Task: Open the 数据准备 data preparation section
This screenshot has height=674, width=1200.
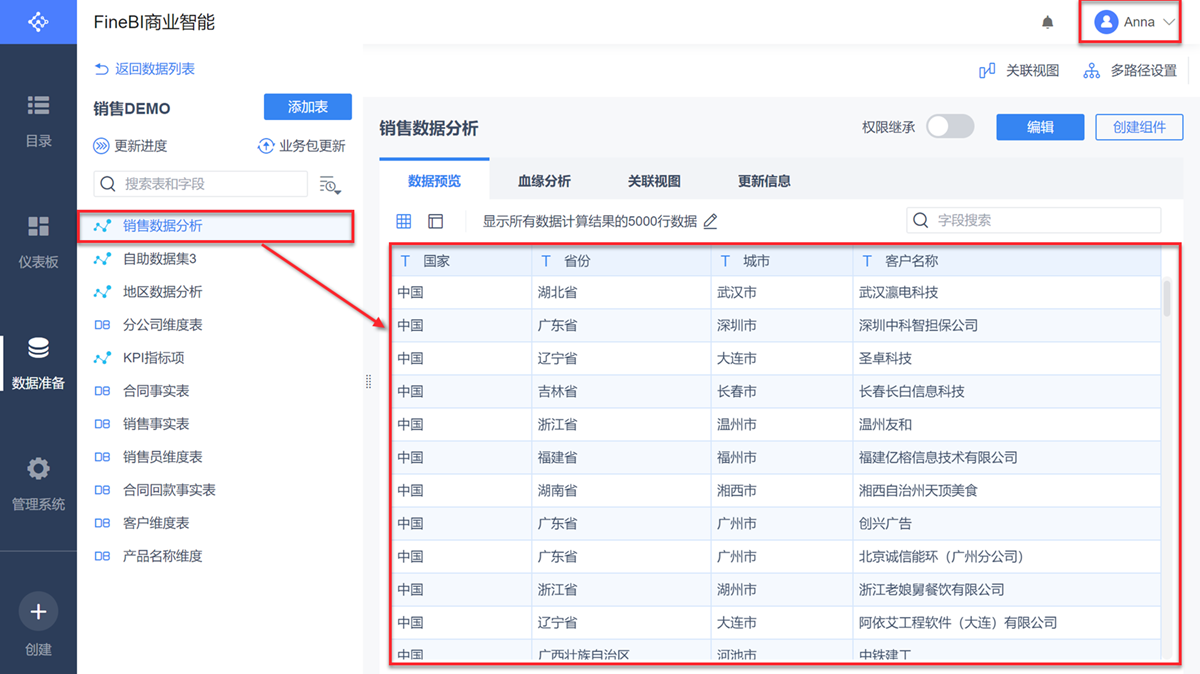Action: 38,363
